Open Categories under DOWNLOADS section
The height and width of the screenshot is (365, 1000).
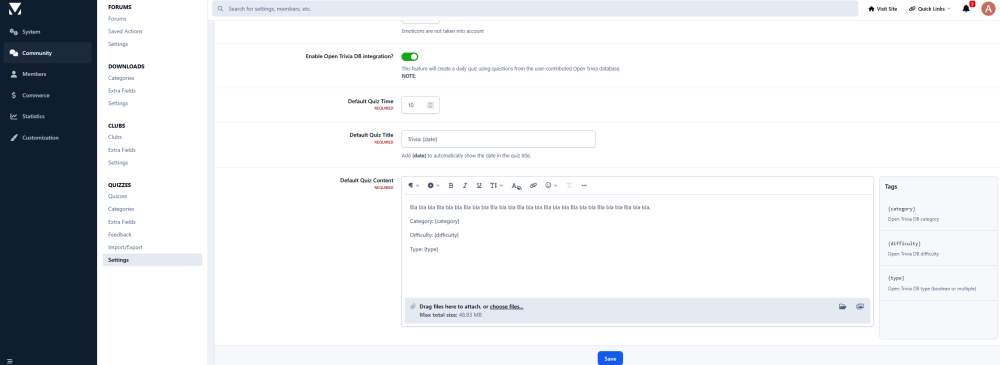click(121, 78)
